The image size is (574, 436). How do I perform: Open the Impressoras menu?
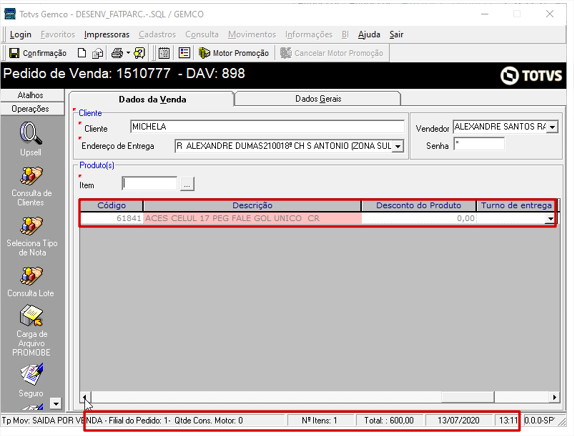107,34
